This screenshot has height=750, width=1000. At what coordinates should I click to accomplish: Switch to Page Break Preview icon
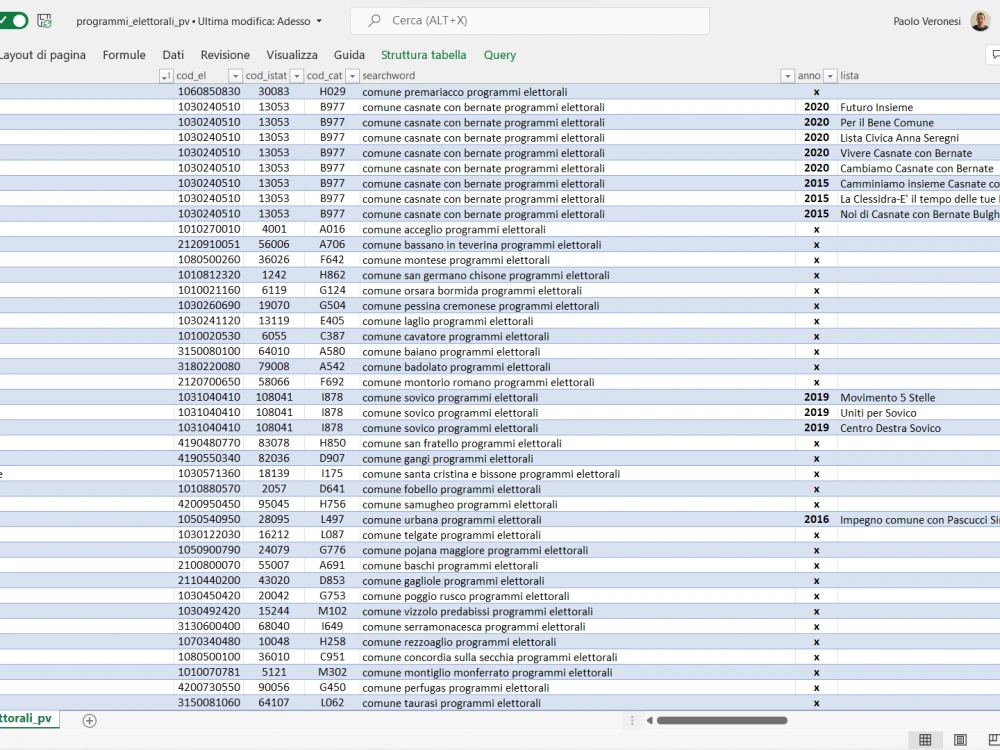click(x=994, y=740)
